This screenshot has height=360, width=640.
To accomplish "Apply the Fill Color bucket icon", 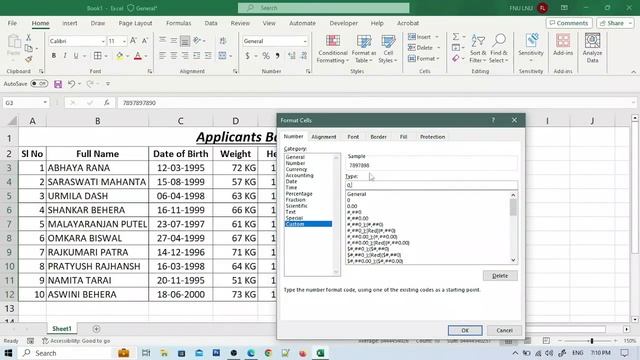I will point(119,56).
